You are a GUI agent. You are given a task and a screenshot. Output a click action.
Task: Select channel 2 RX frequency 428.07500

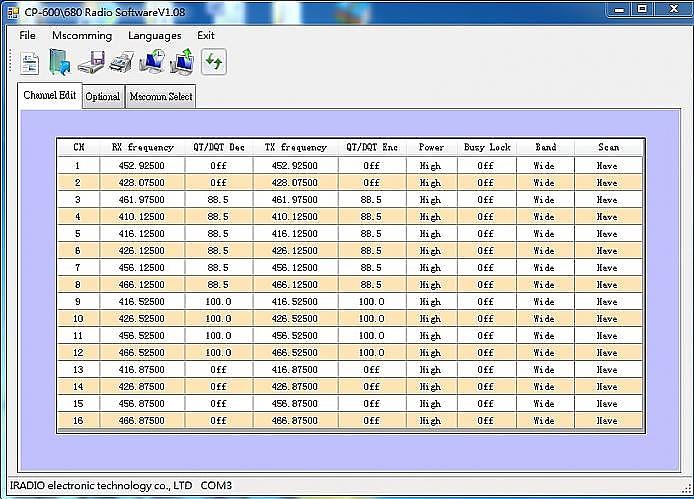point(142,182)
